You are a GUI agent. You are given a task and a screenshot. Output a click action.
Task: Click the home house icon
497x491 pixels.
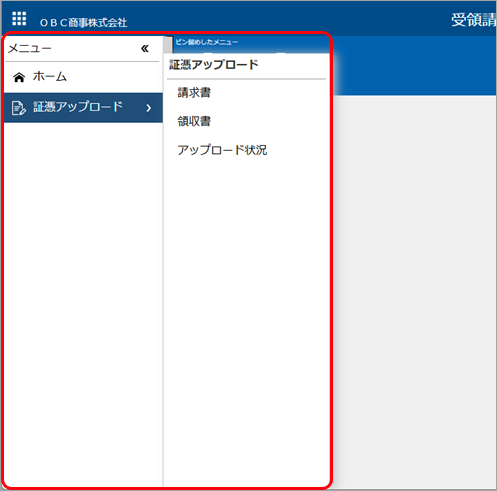pyautogui.click(x=19, y=77)
